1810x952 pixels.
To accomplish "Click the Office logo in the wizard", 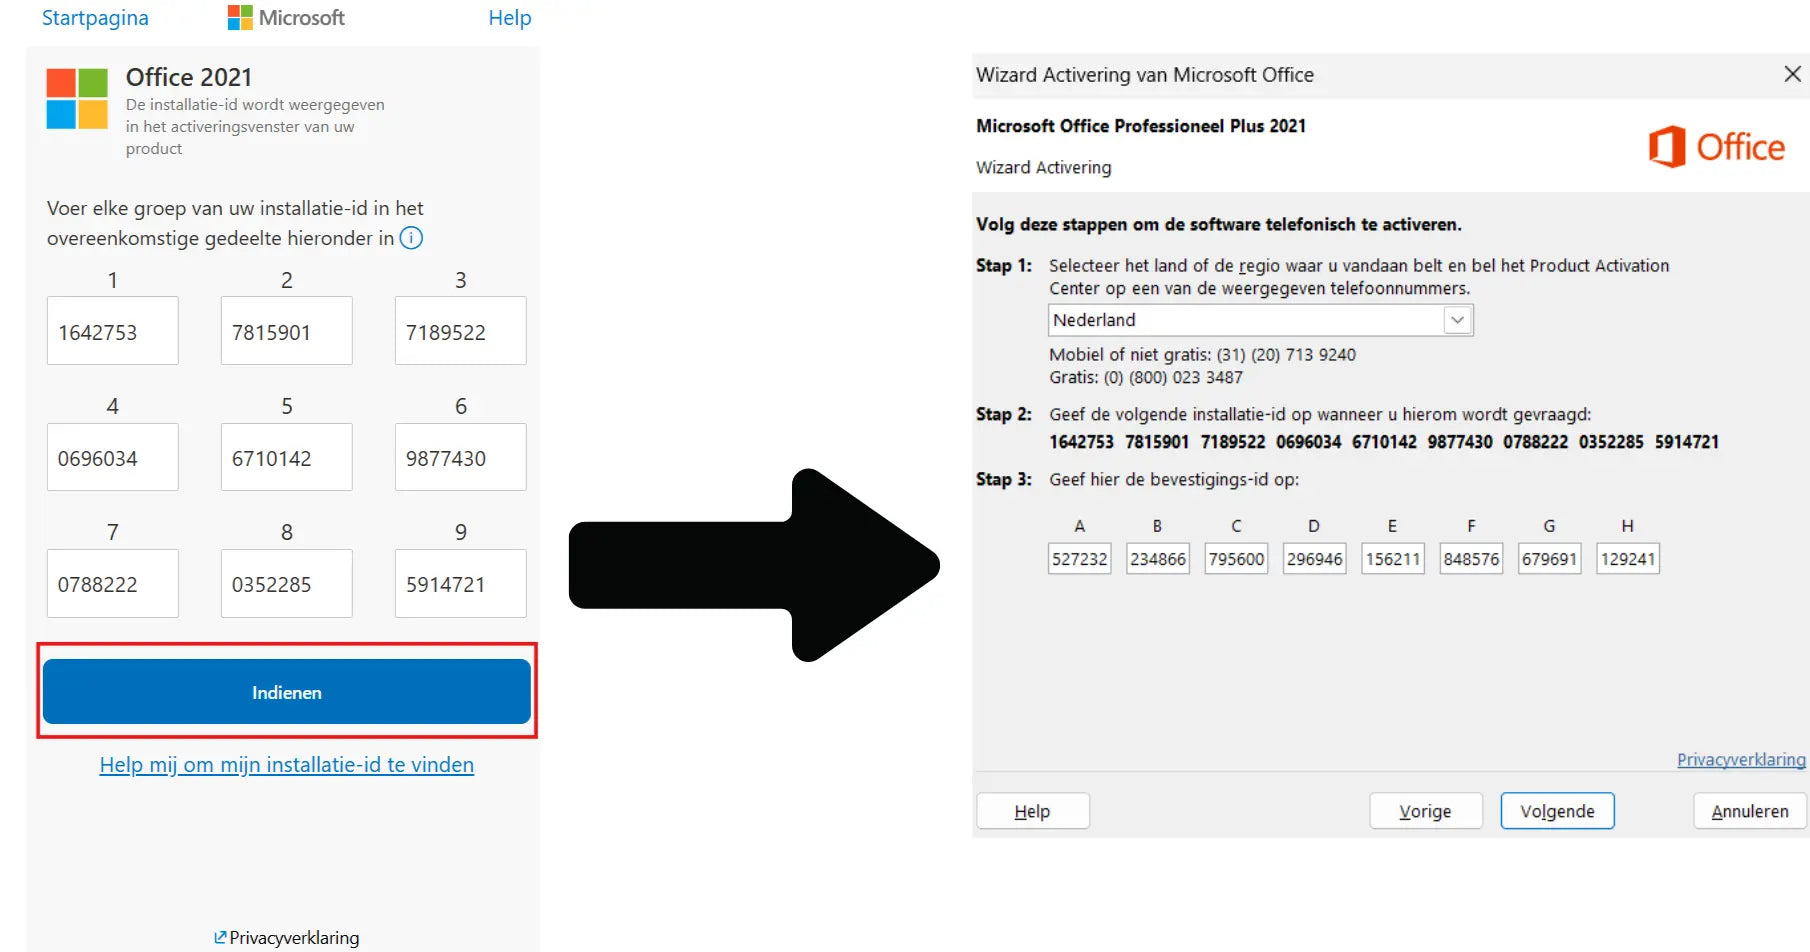I will tap(1716, 147).
